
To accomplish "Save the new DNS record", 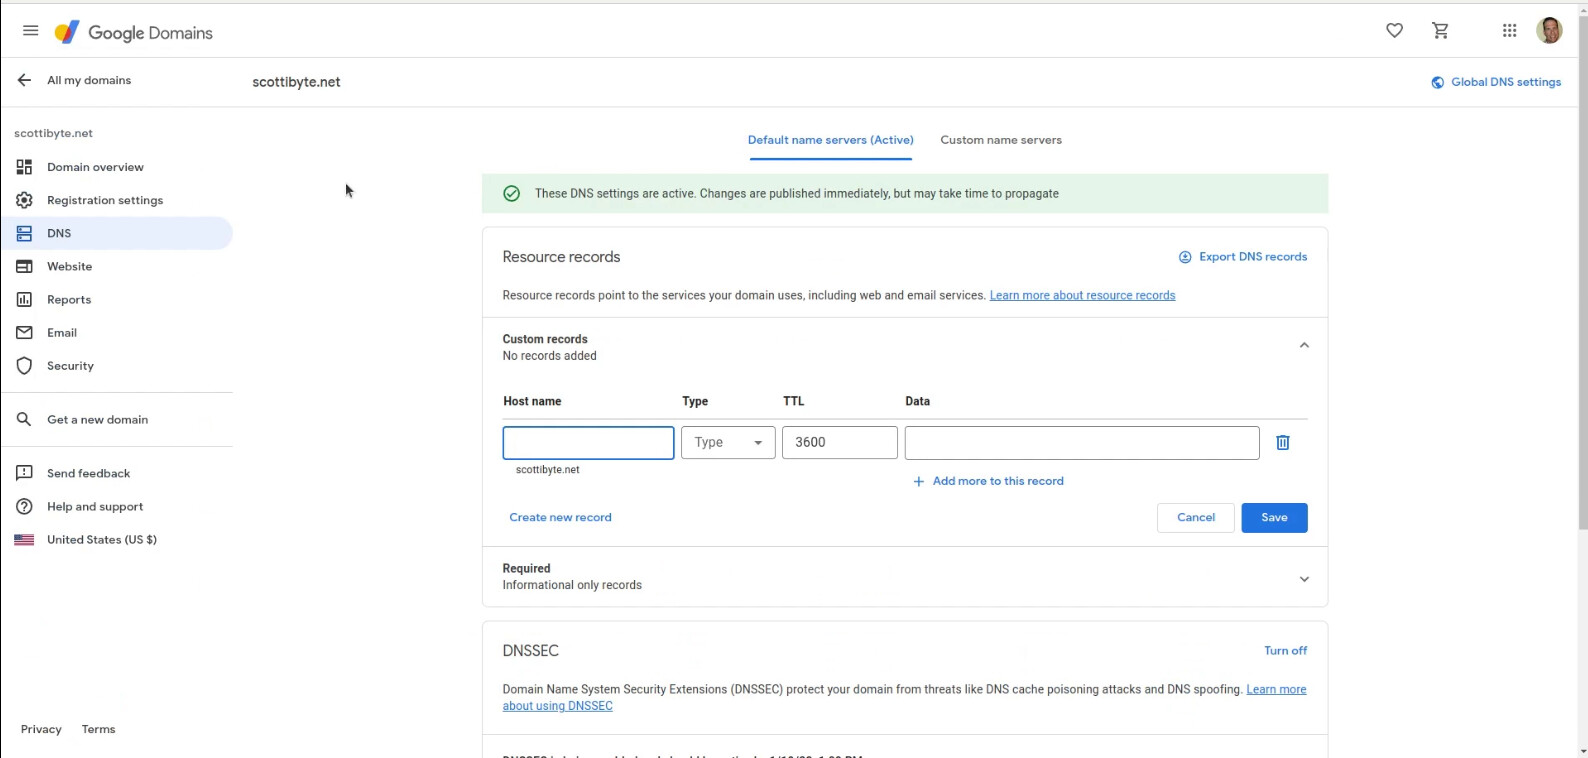I will point(1274,517).
